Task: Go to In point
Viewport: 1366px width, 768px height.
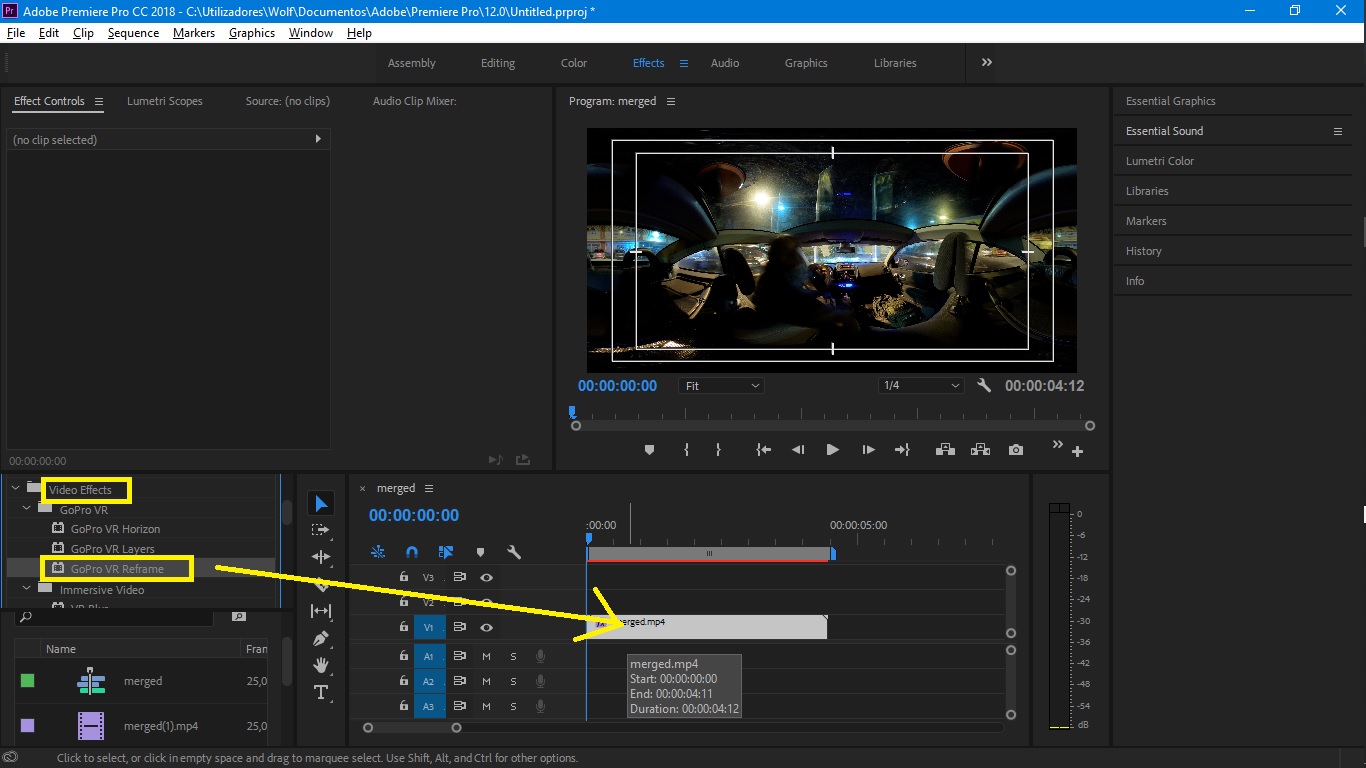Action: pos(764,450)
